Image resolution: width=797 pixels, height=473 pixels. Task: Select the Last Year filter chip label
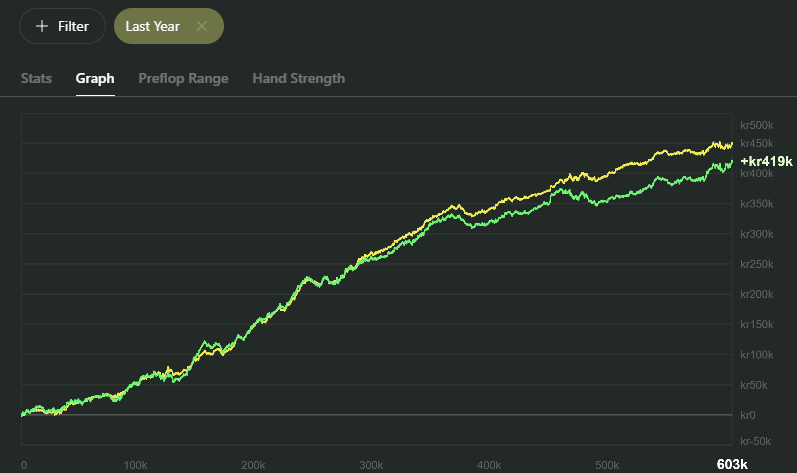(x=152, y=26)
